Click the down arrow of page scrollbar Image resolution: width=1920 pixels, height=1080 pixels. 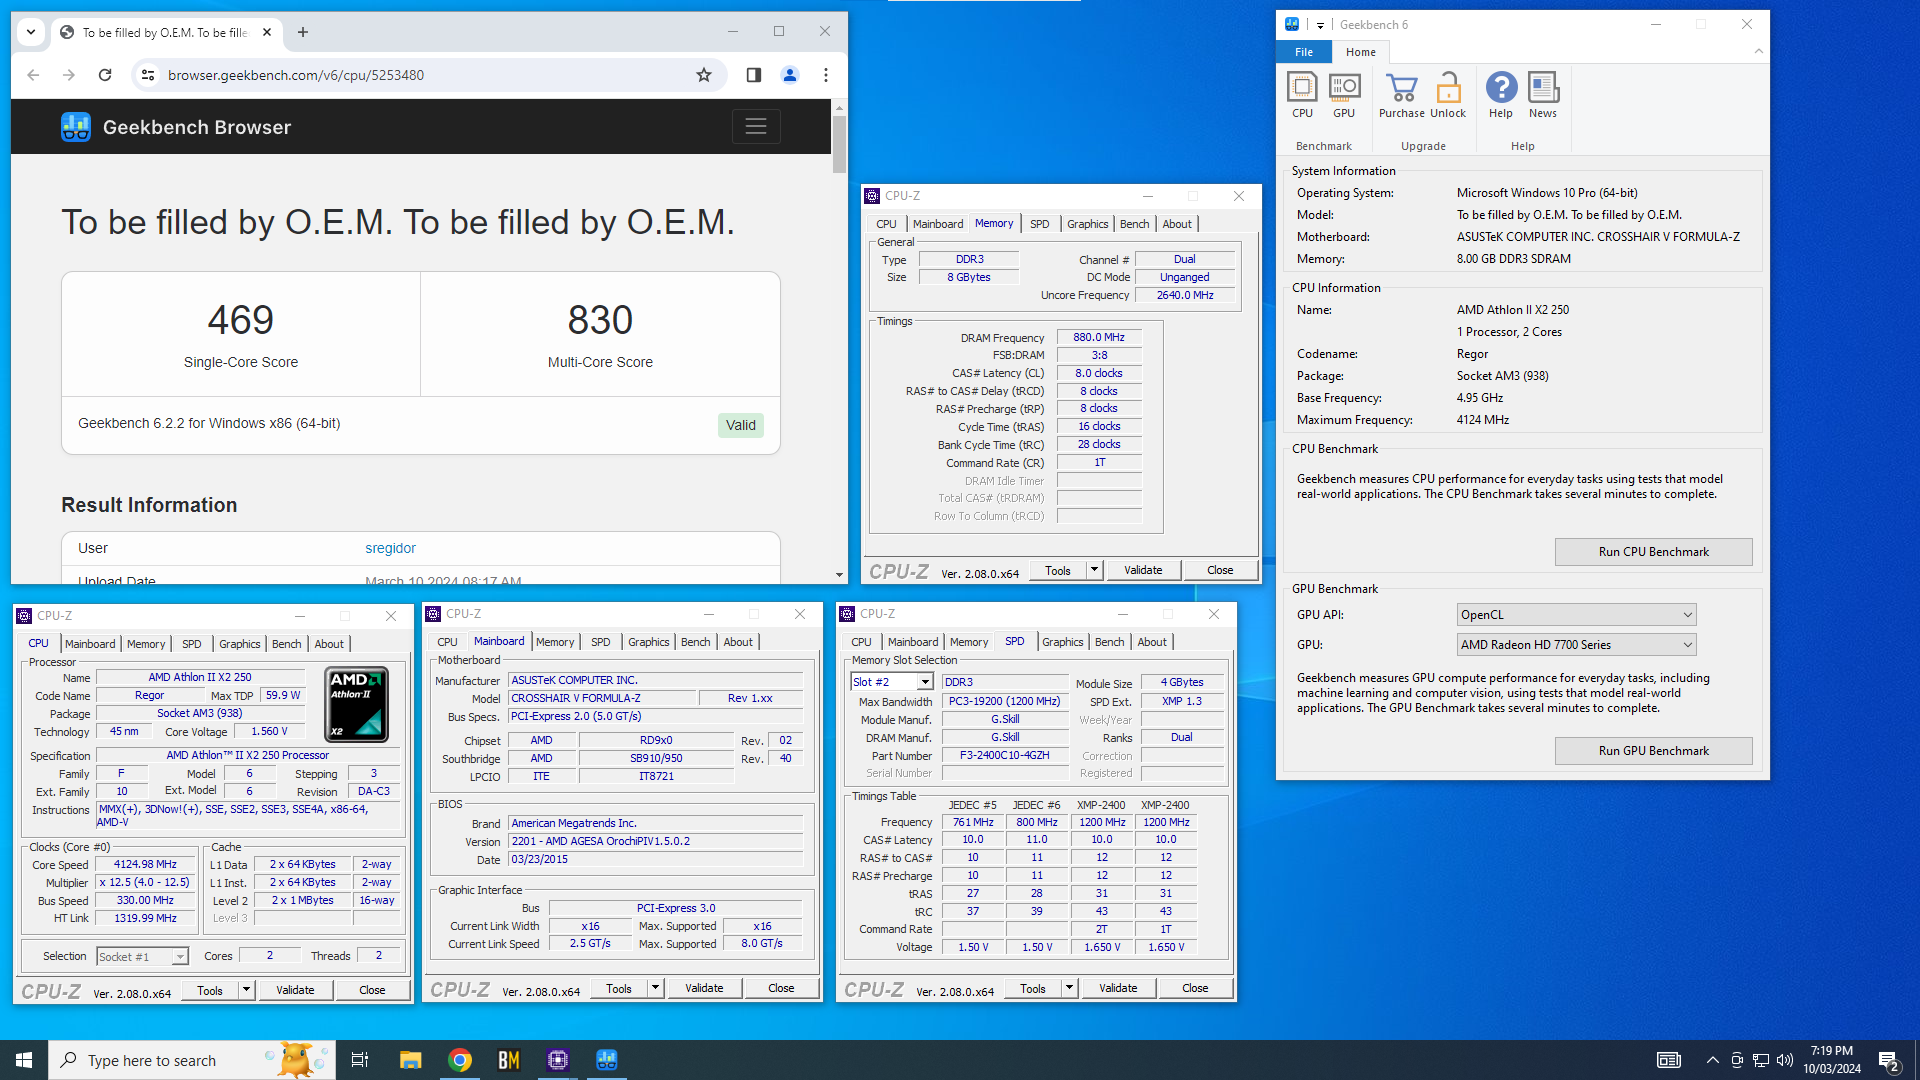coord(839,575)
